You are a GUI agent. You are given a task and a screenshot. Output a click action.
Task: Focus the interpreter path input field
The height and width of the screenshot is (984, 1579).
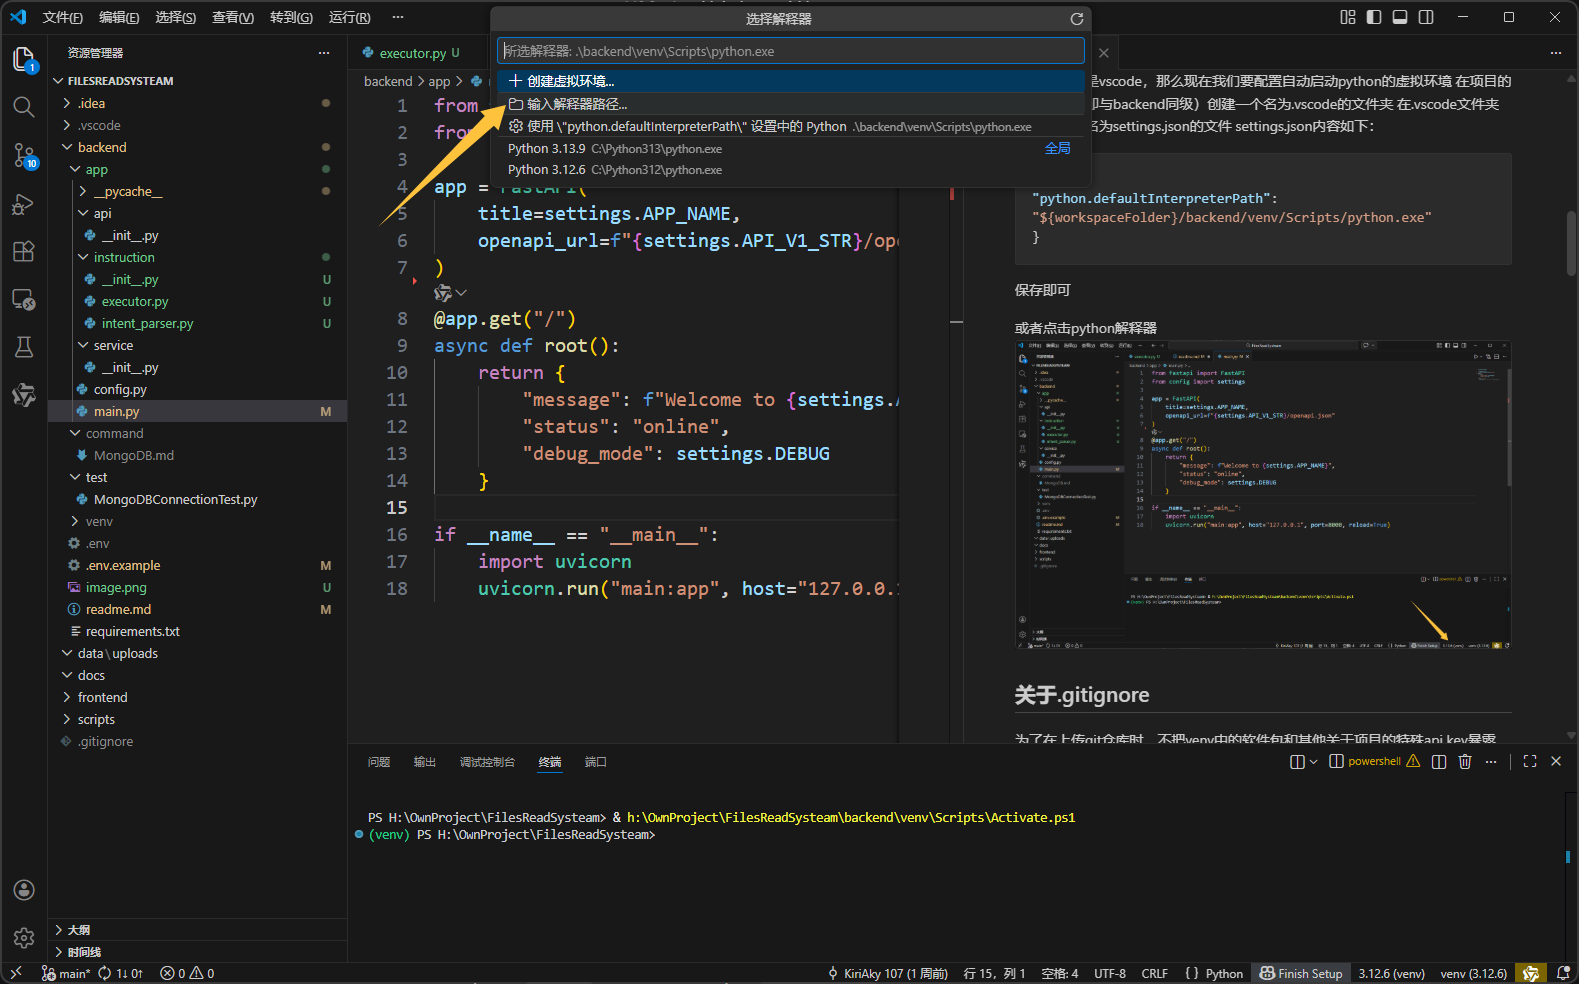coord(790,51)
